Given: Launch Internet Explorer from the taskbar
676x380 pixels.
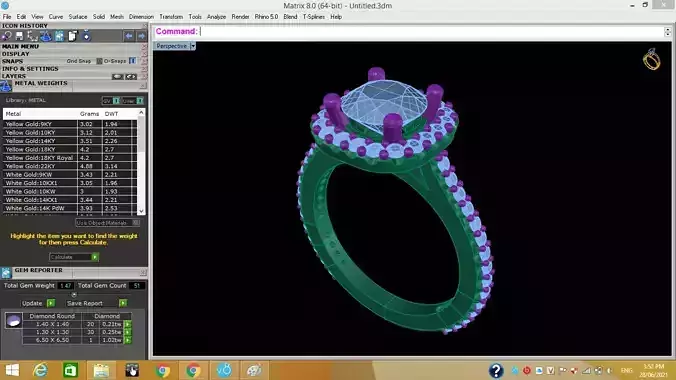Looking at the screenshot, I should point(40,371).
